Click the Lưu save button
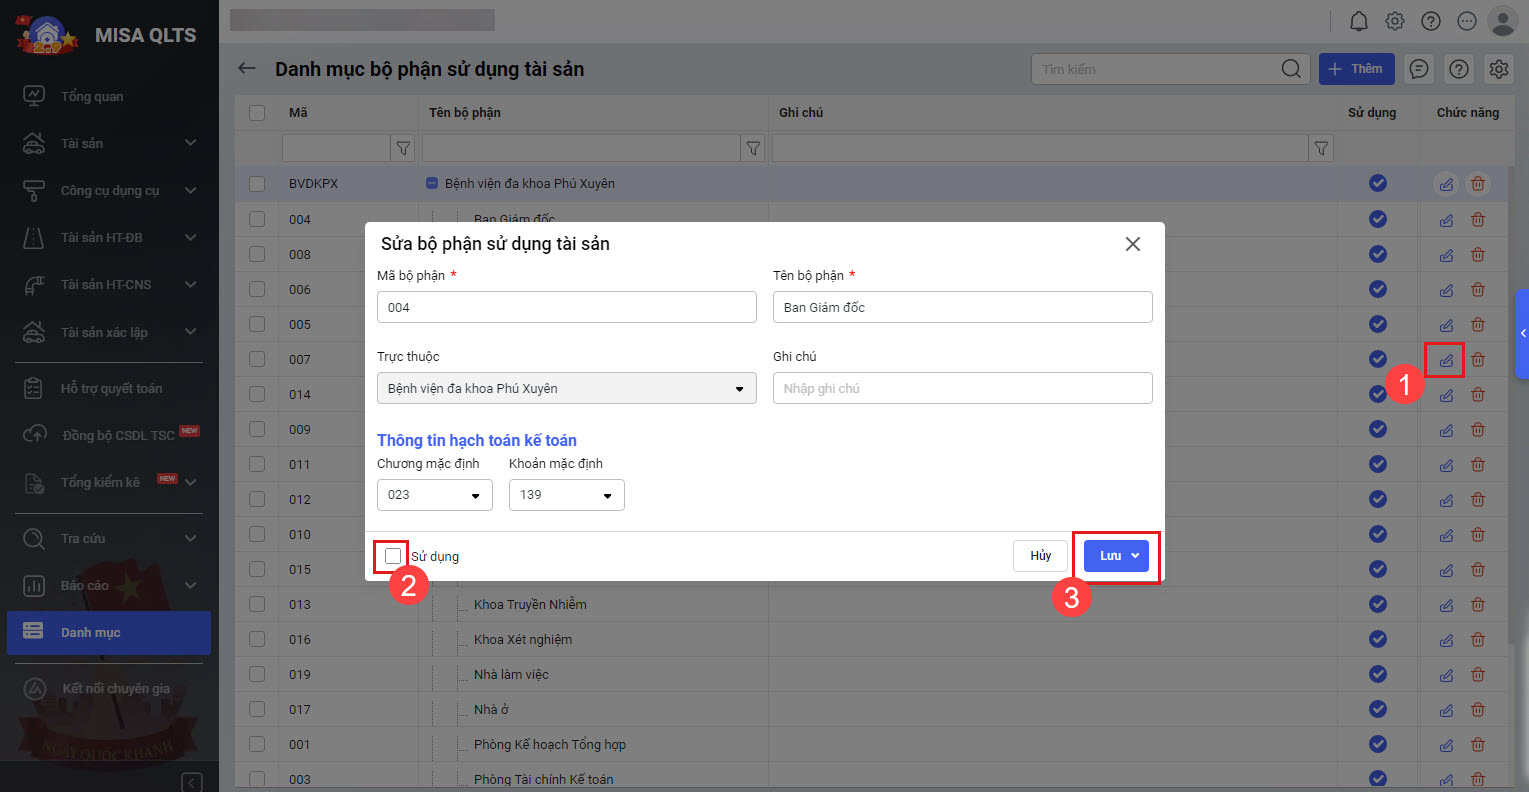Viewport: 1529px width, 792px height. [1108, 556]
